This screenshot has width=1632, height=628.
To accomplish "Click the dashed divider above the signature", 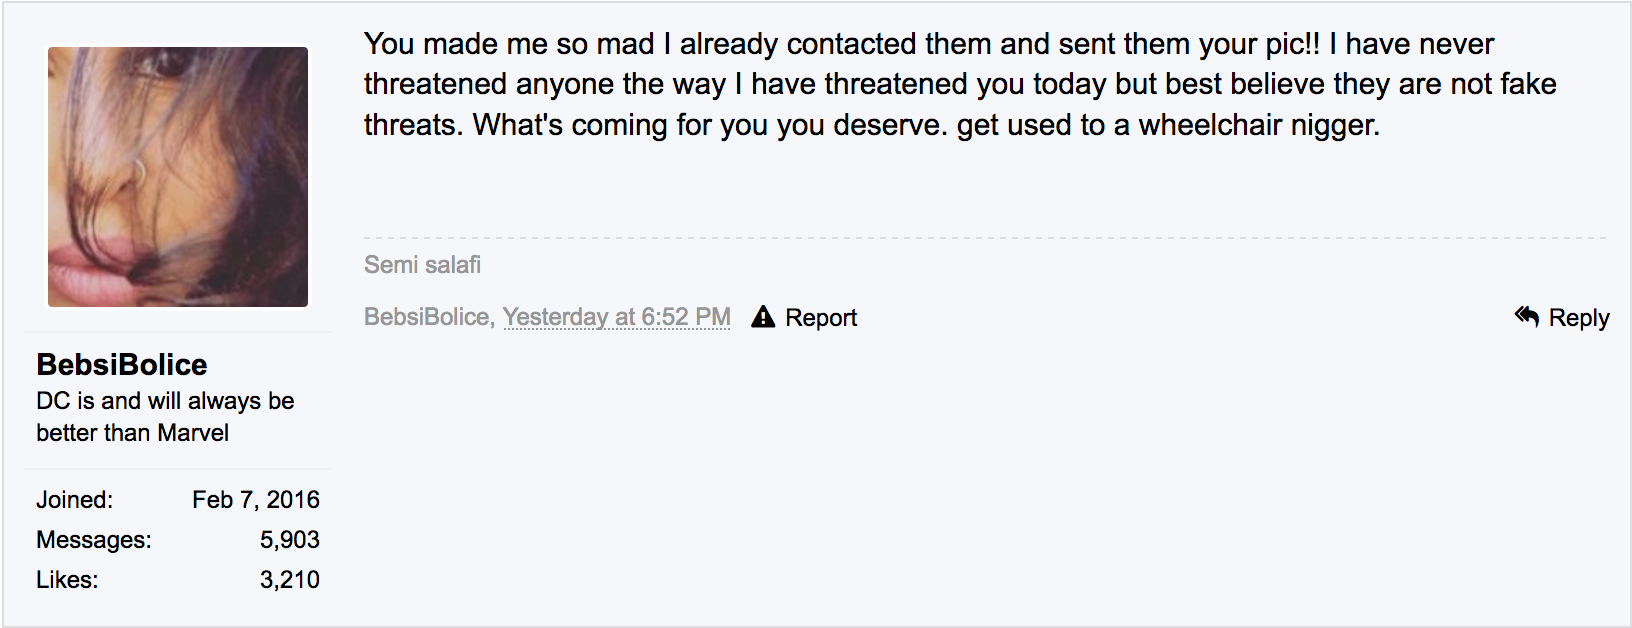I will click(985, 238).
